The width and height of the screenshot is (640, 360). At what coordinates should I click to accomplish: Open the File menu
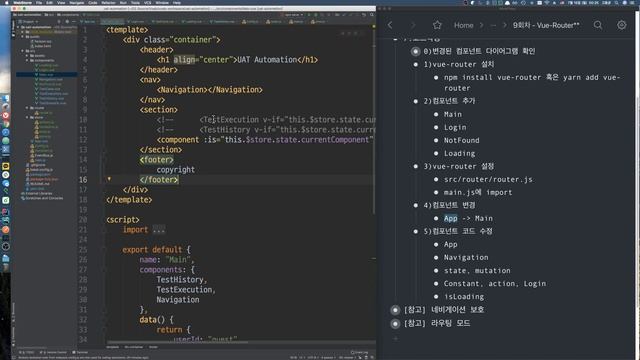tap(39, 2)
